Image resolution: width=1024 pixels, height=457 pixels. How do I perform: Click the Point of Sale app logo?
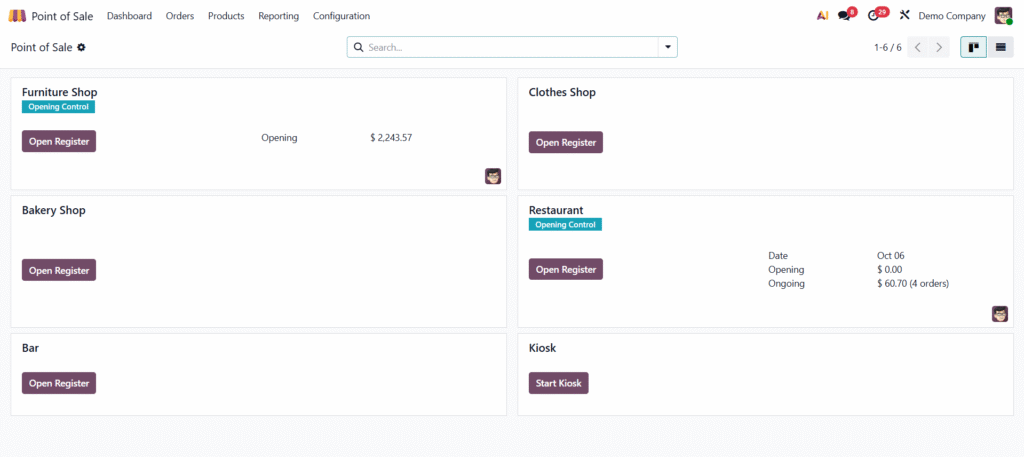(x=17, y=16)
